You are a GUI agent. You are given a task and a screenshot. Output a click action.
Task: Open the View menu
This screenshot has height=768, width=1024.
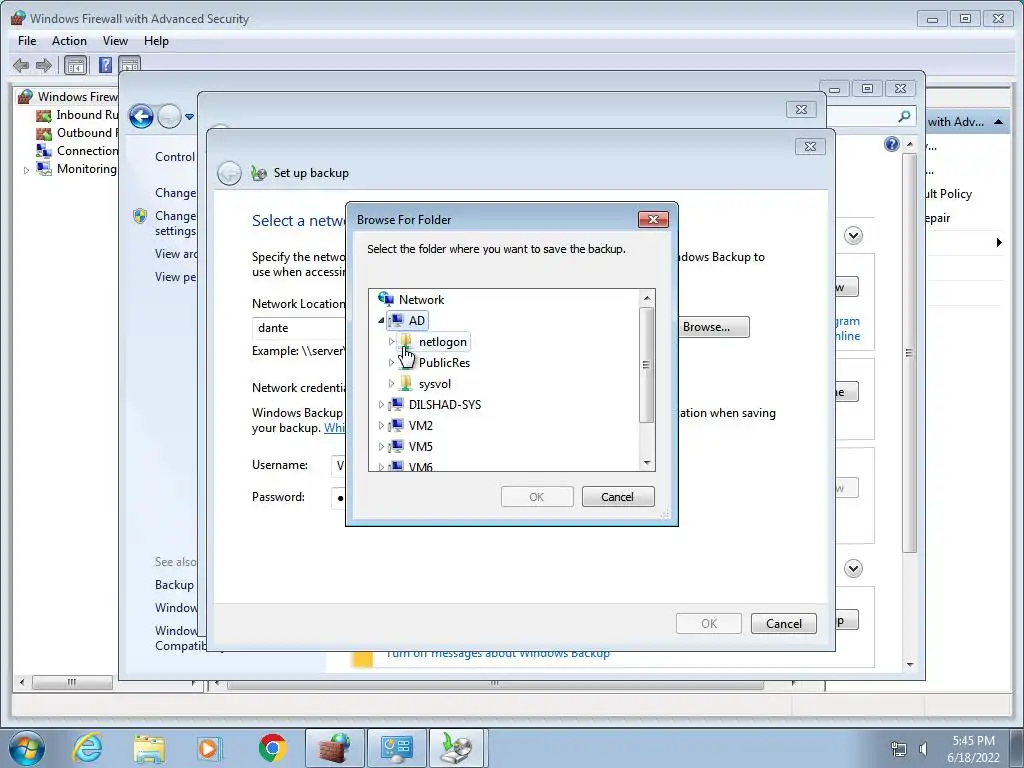(115, 40)
